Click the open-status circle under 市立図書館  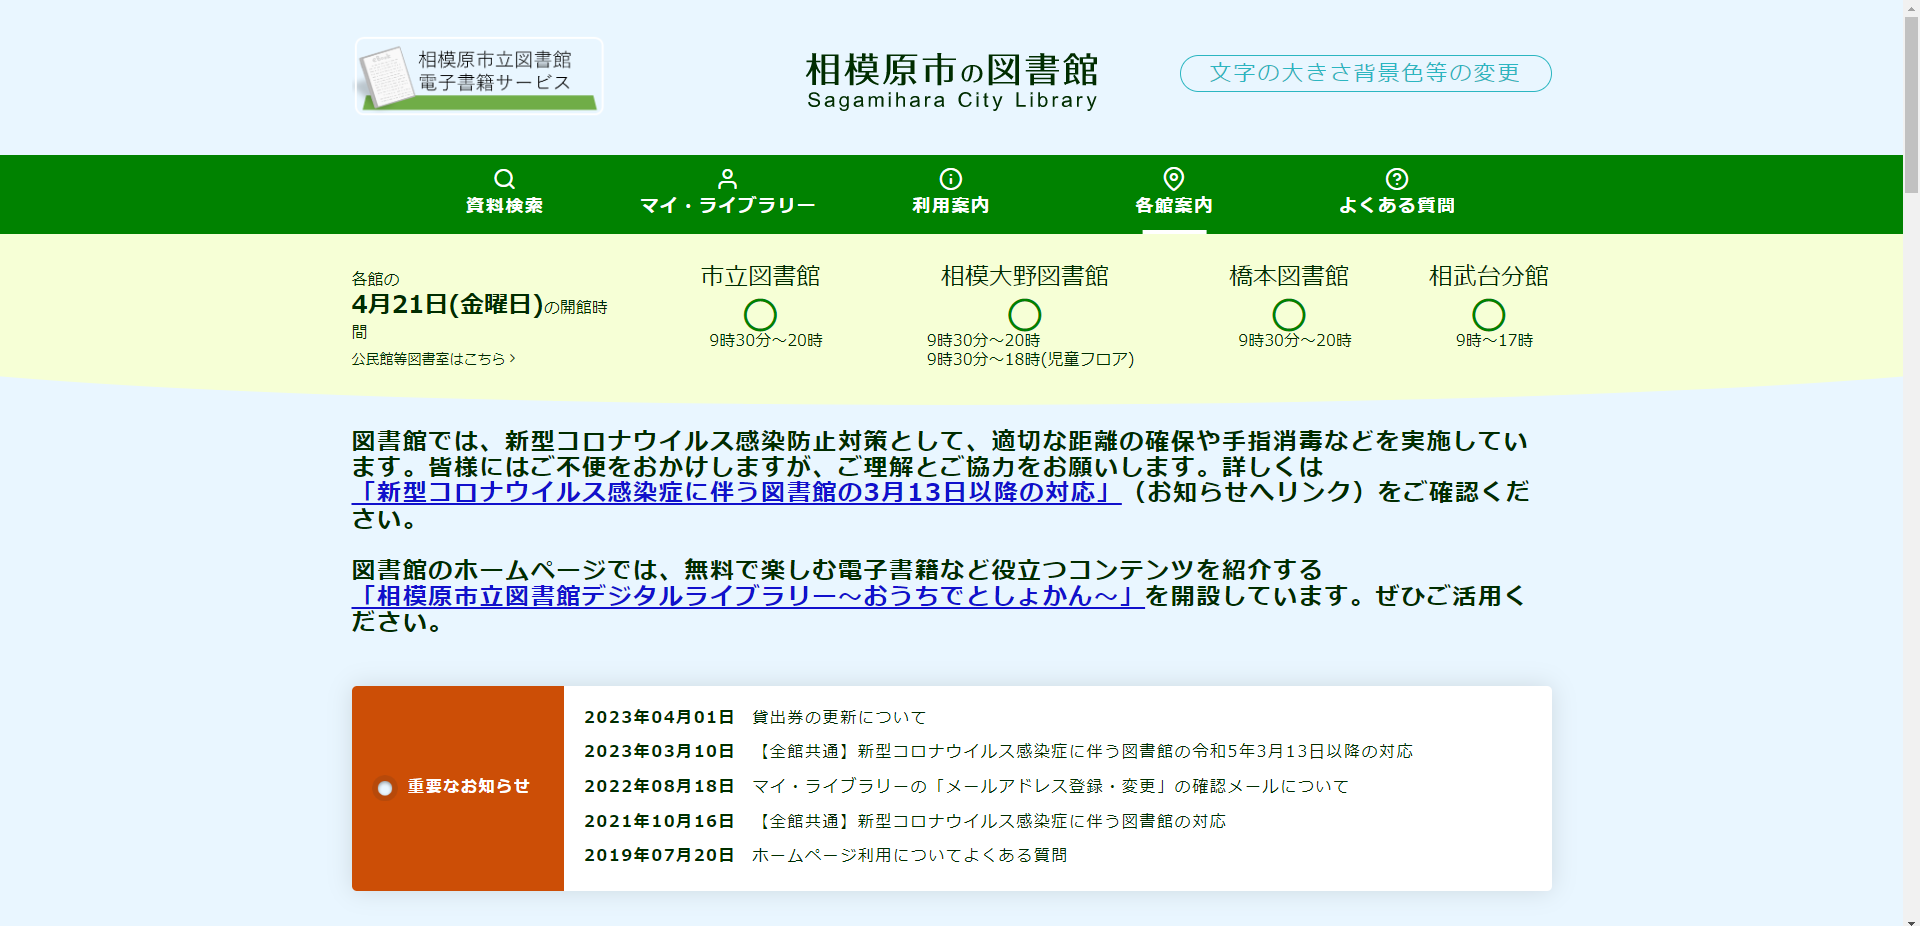point(760,315)
